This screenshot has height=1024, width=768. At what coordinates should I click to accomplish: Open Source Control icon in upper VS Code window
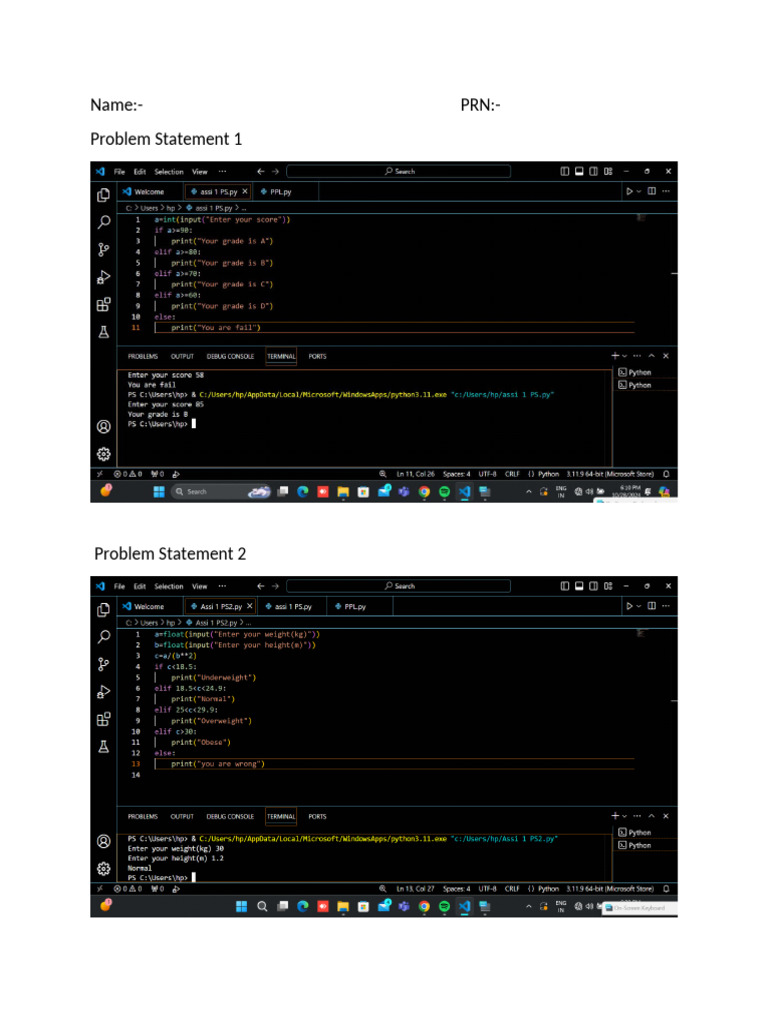click(x=103, y=250)
